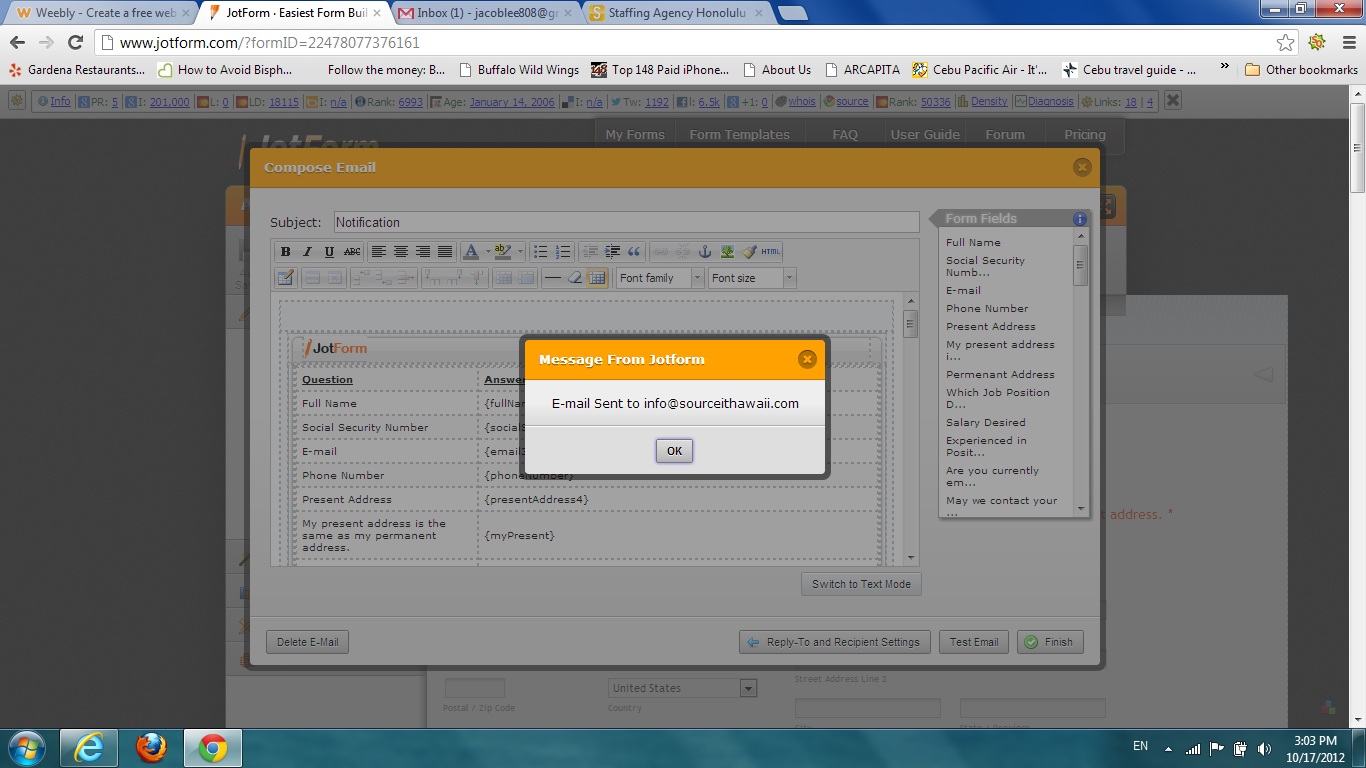The width and height of the screenshot is (1366, 768).
Task: Click the text color swatch button
Action: (x=471, y=252)
